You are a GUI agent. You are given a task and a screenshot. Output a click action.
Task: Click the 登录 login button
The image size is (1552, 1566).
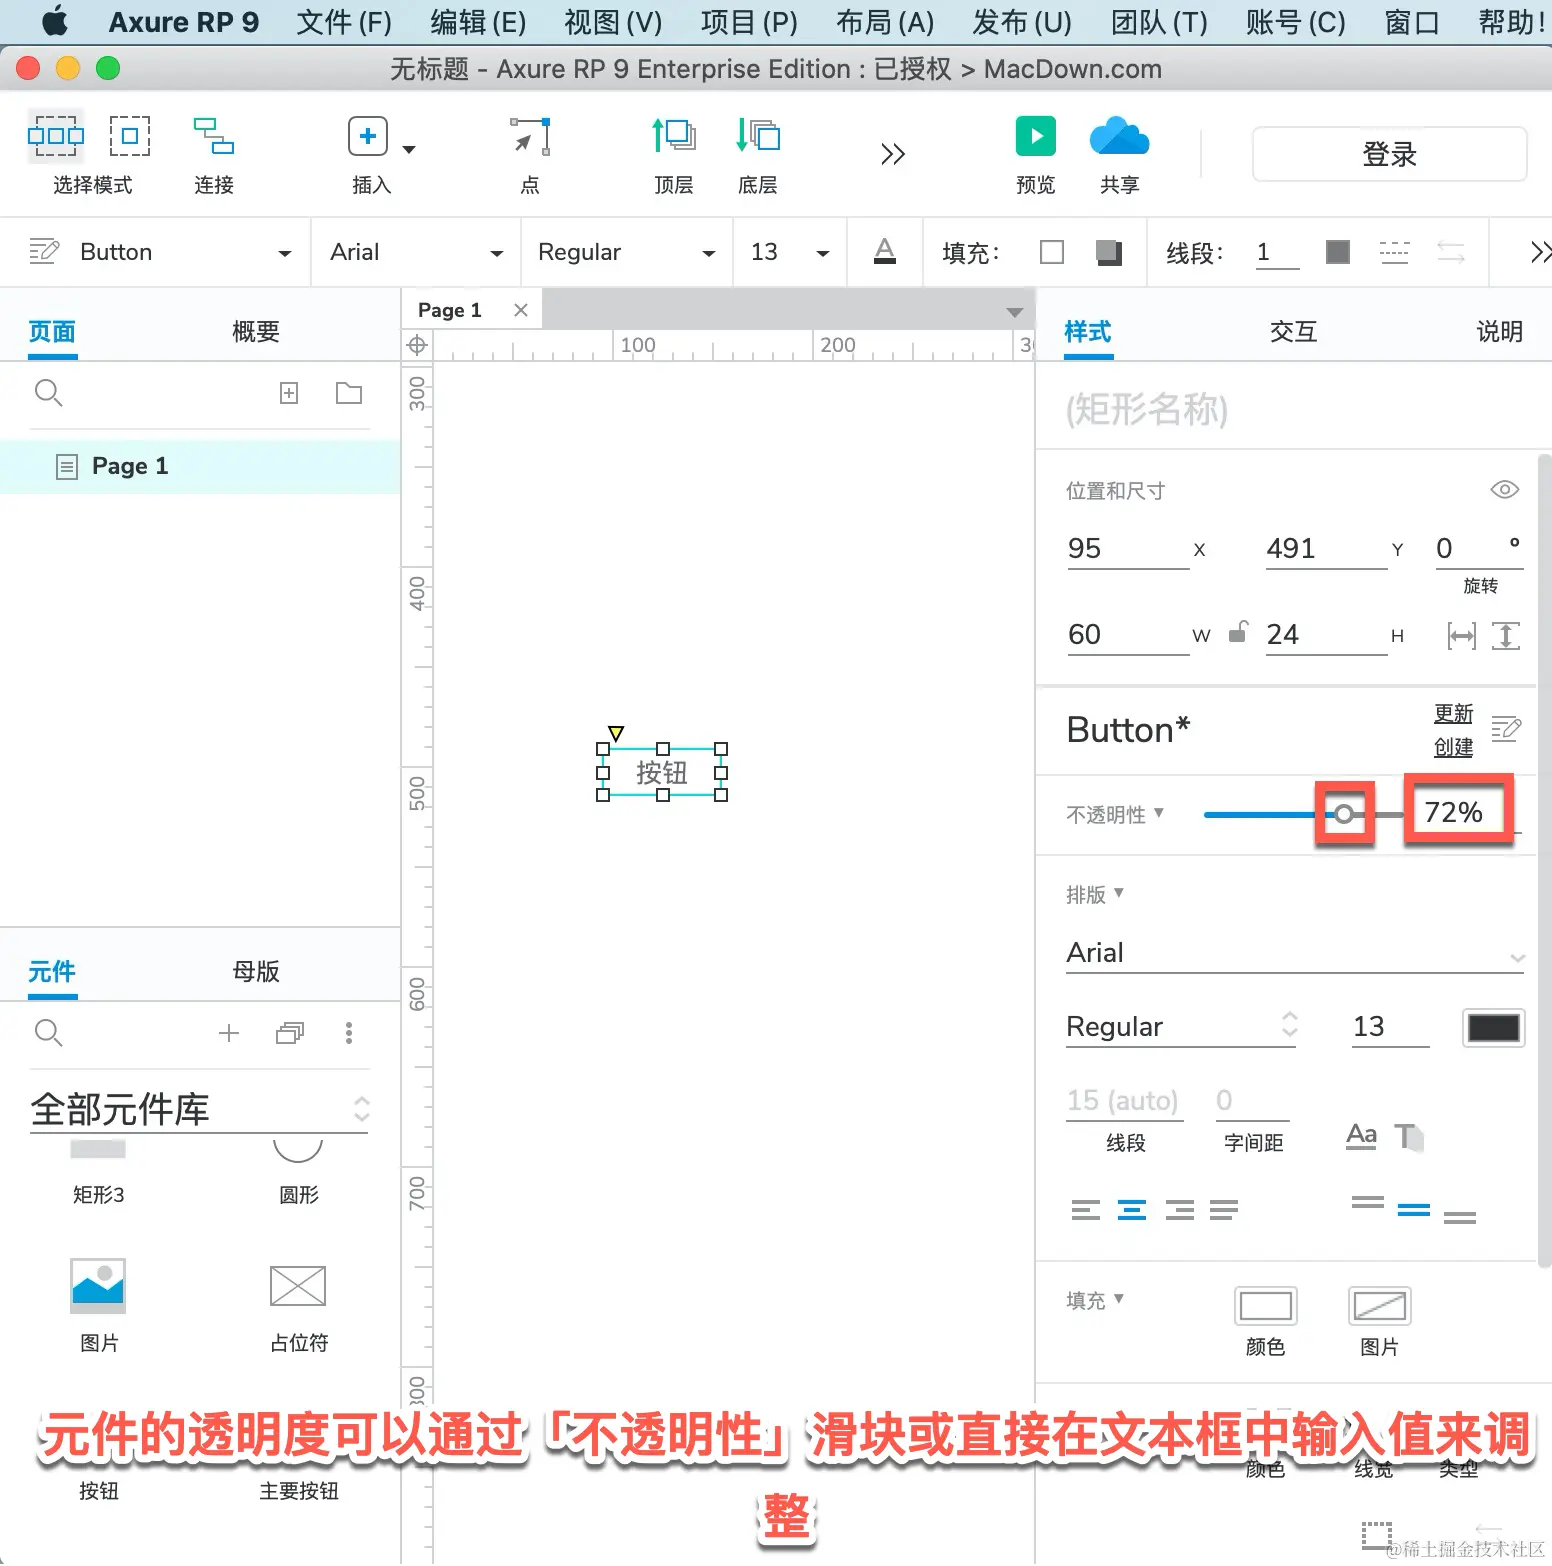(x=1389, y=154)
